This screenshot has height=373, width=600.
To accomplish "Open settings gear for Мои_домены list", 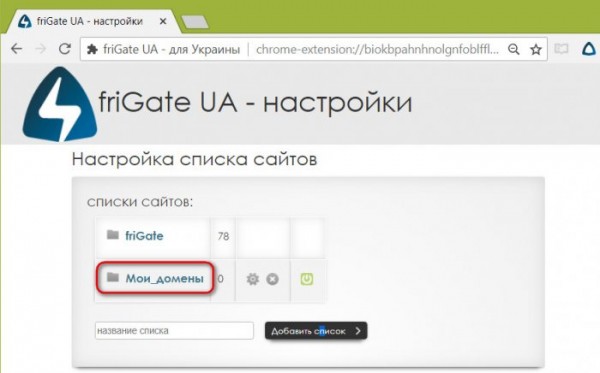I will 253,279.
